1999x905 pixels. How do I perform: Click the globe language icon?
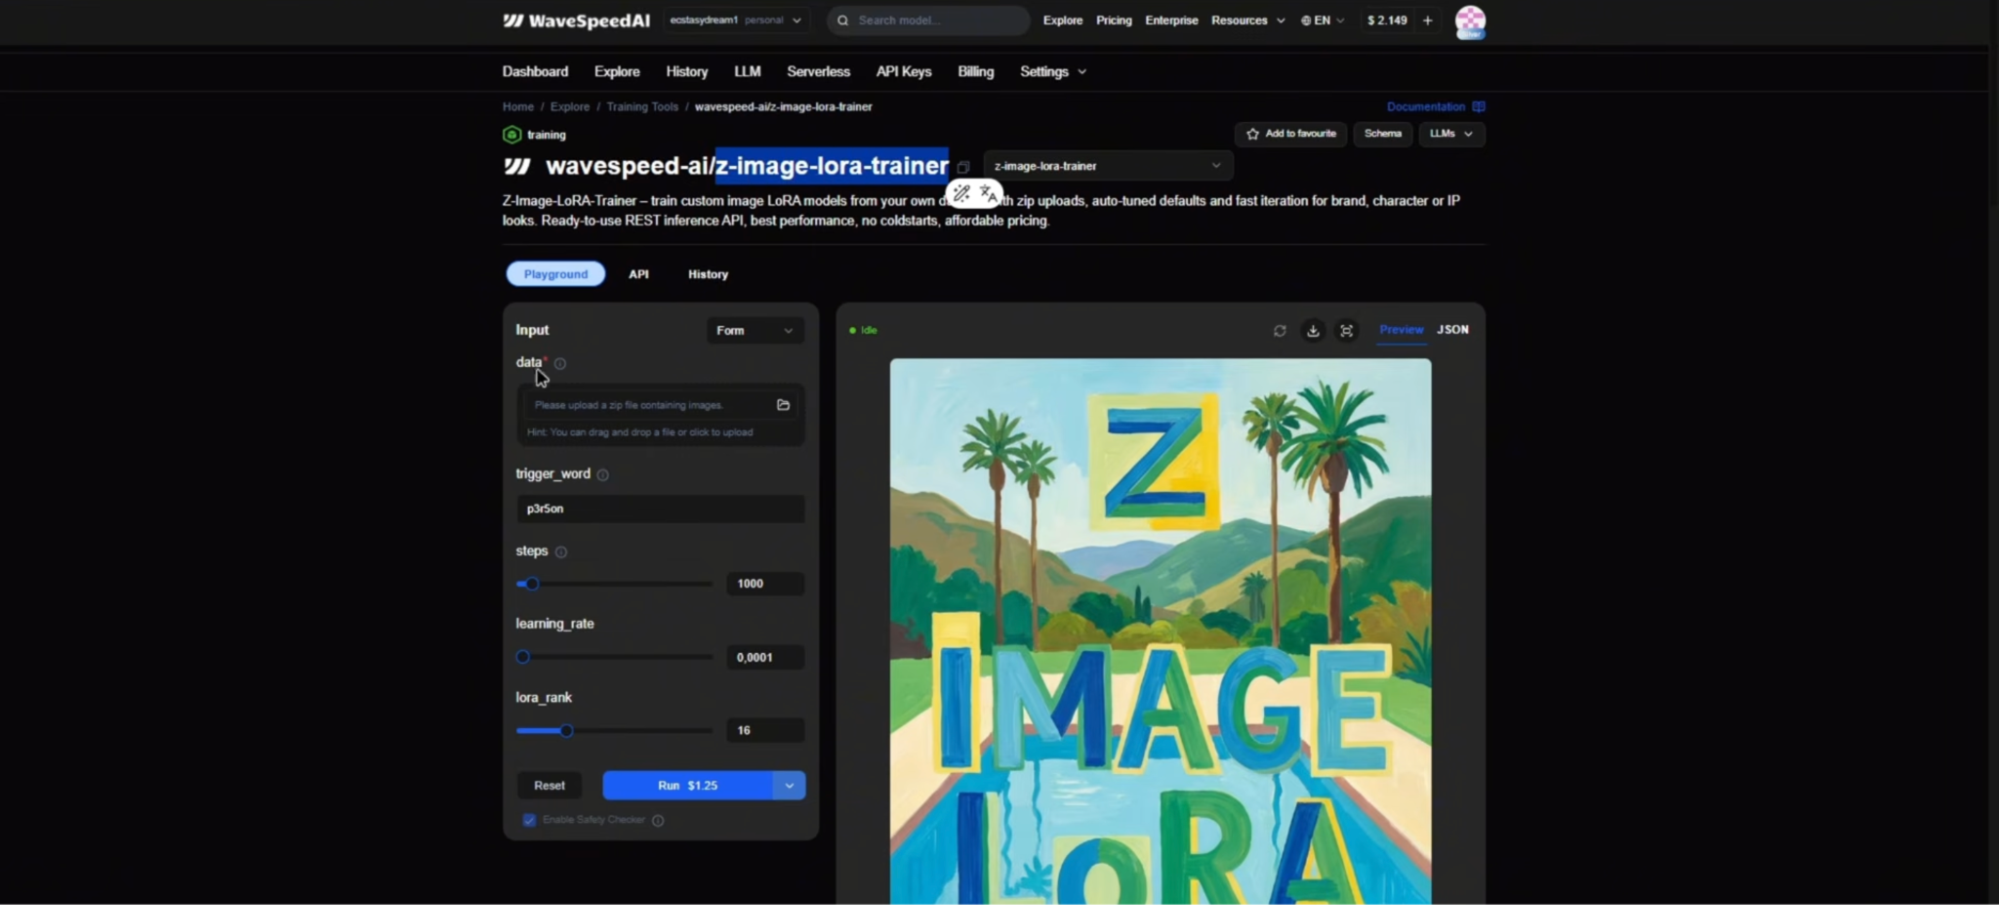(1306, 20)
